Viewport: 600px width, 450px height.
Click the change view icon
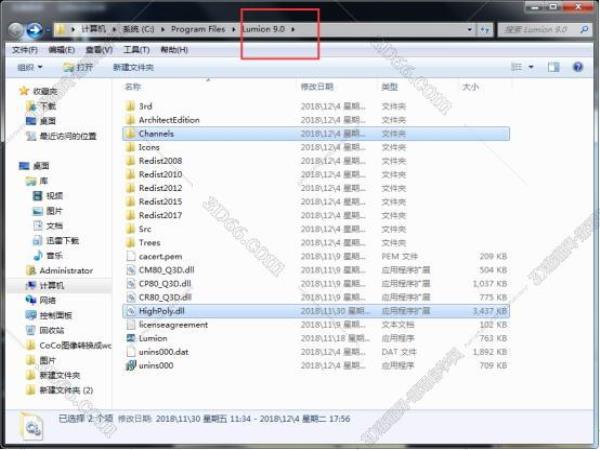[x=517, y=67]
